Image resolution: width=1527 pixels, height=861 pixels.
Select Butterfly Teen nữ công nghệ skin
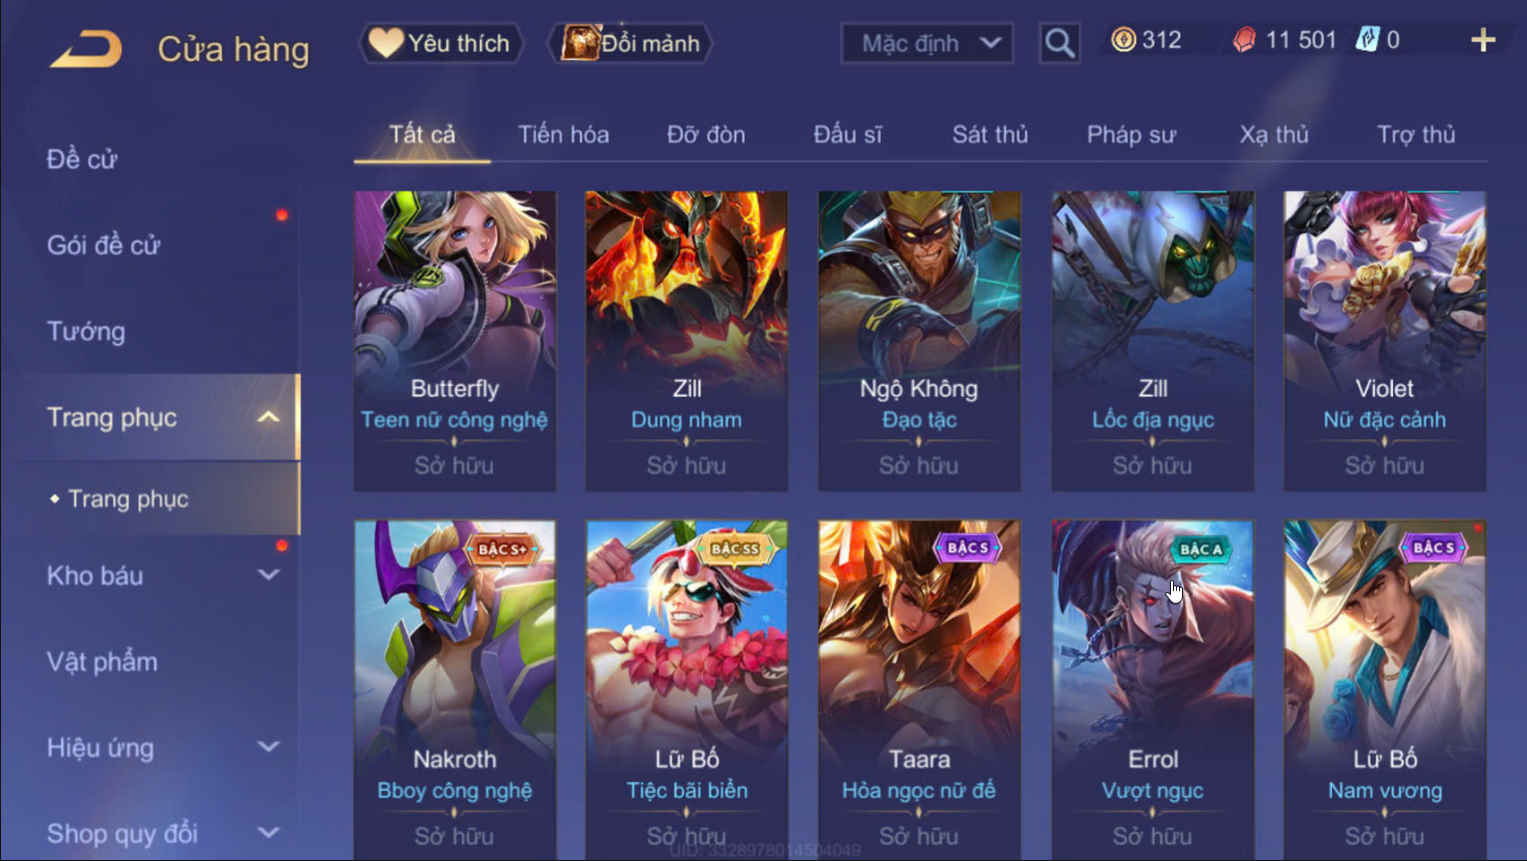[455, 340]
